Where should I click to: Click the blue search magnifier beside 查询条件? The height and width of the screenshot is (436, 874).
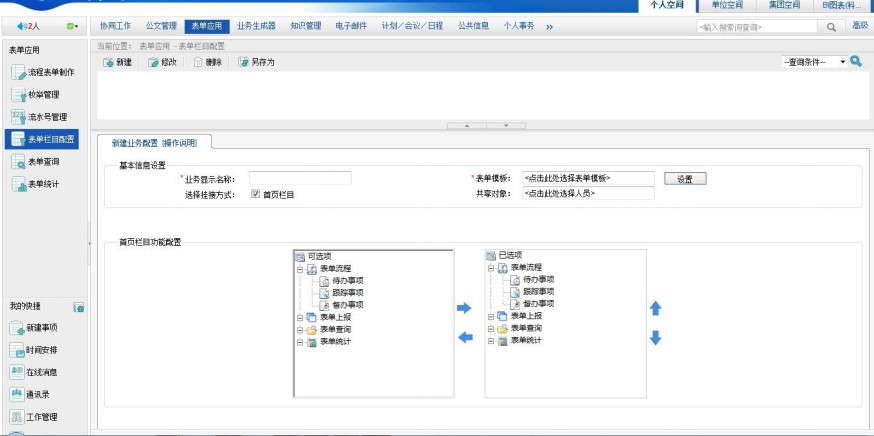pos(856,62)
